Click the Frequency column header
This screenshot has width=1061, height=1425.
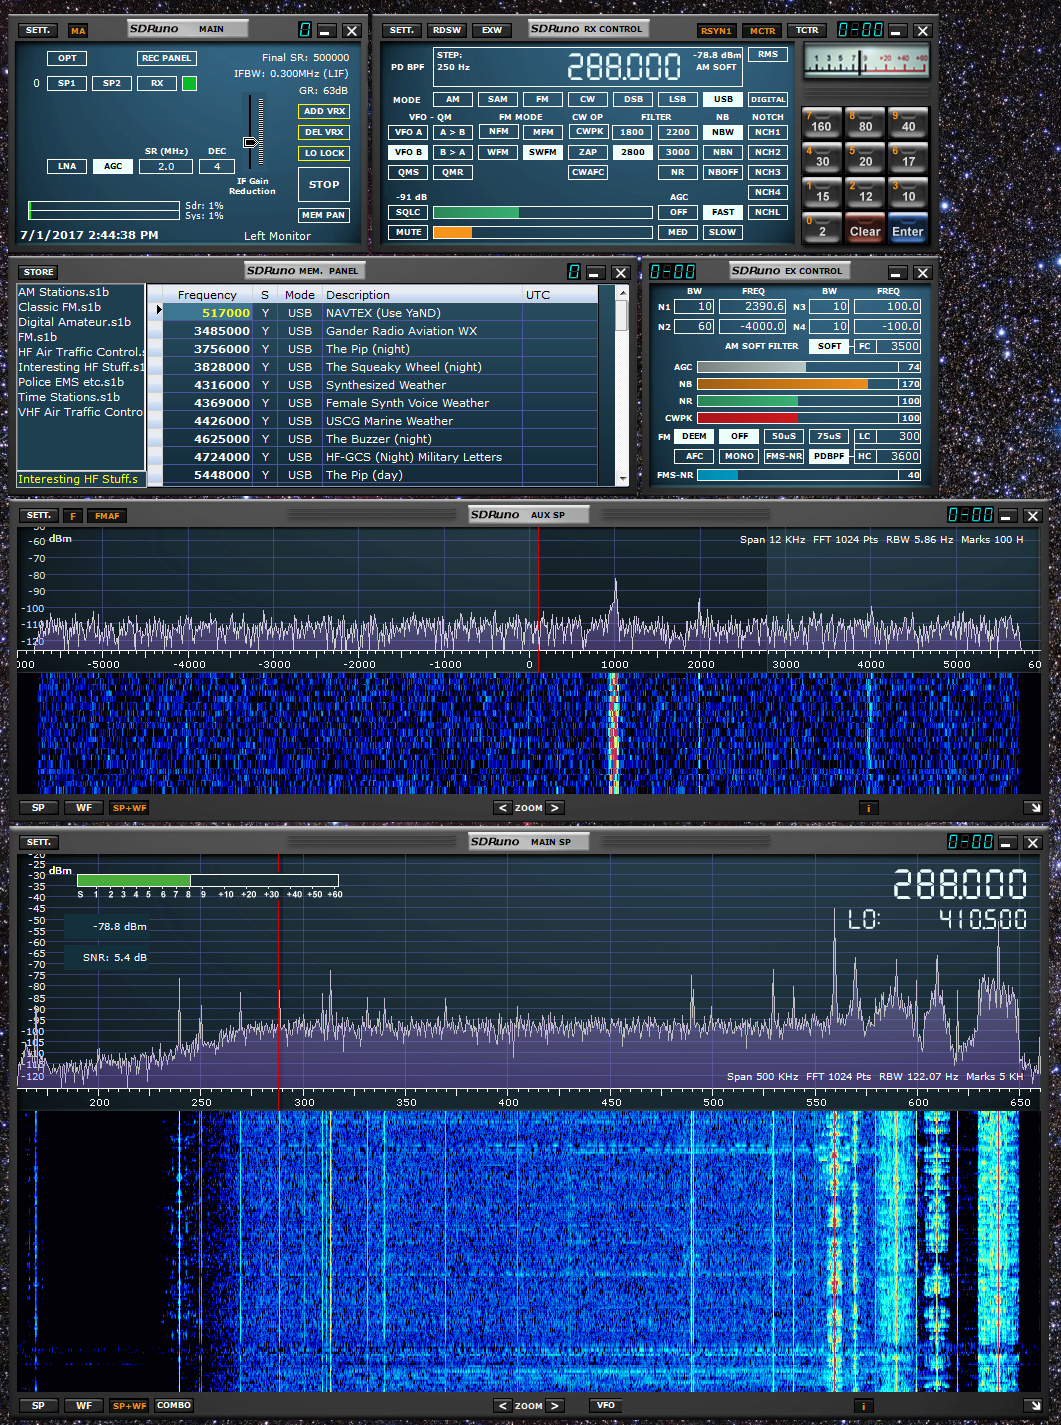tap(207, 295)
